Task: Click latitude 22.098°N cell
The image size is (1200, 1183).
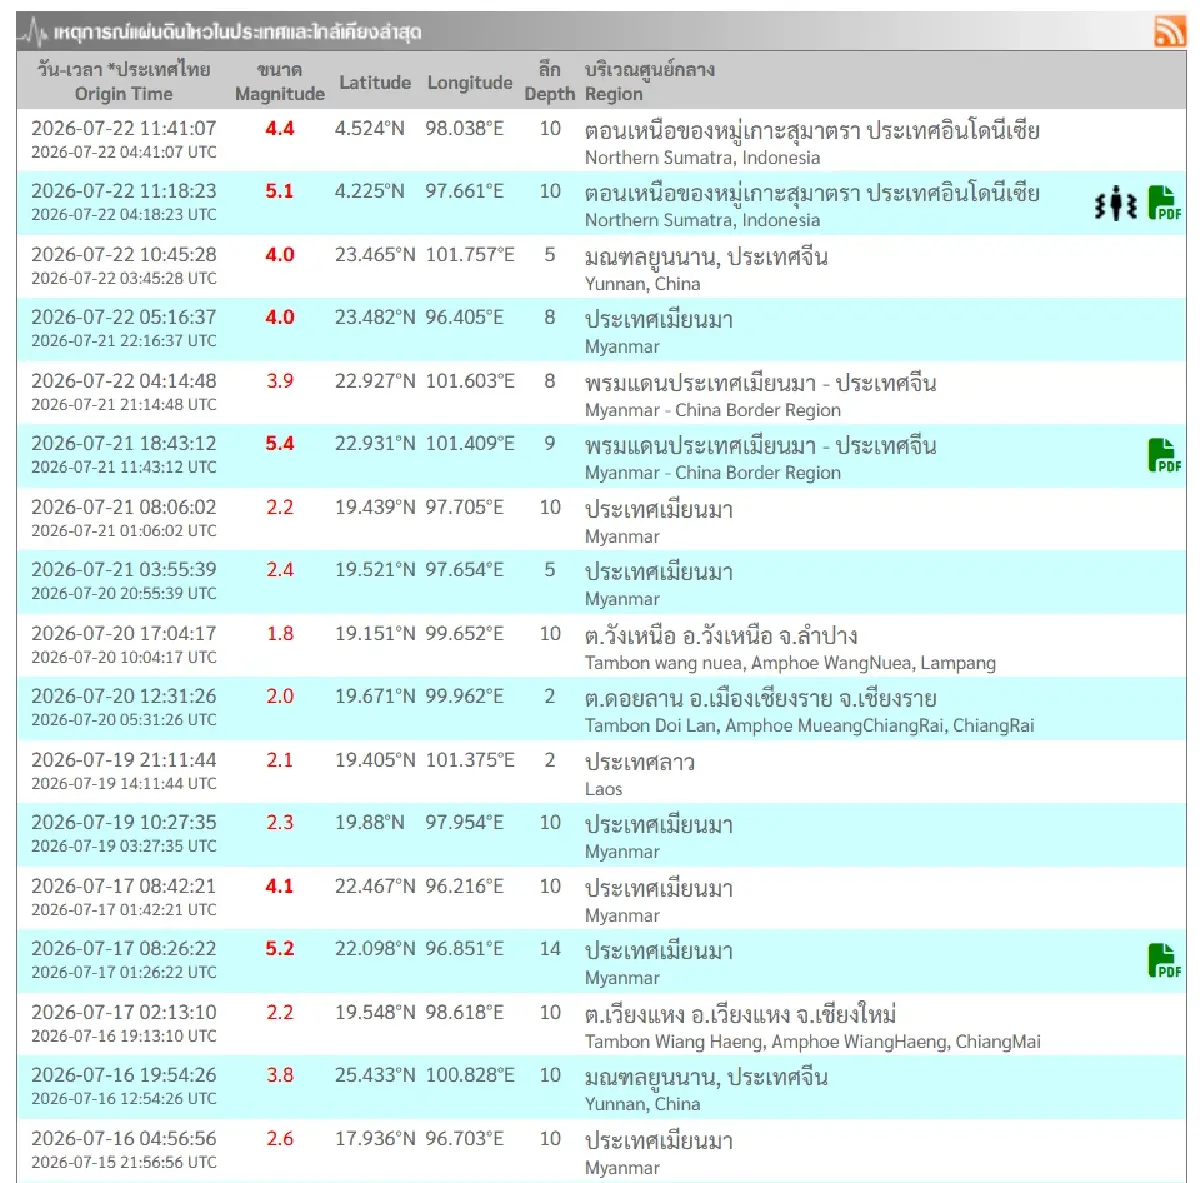Action: [375, 948]
